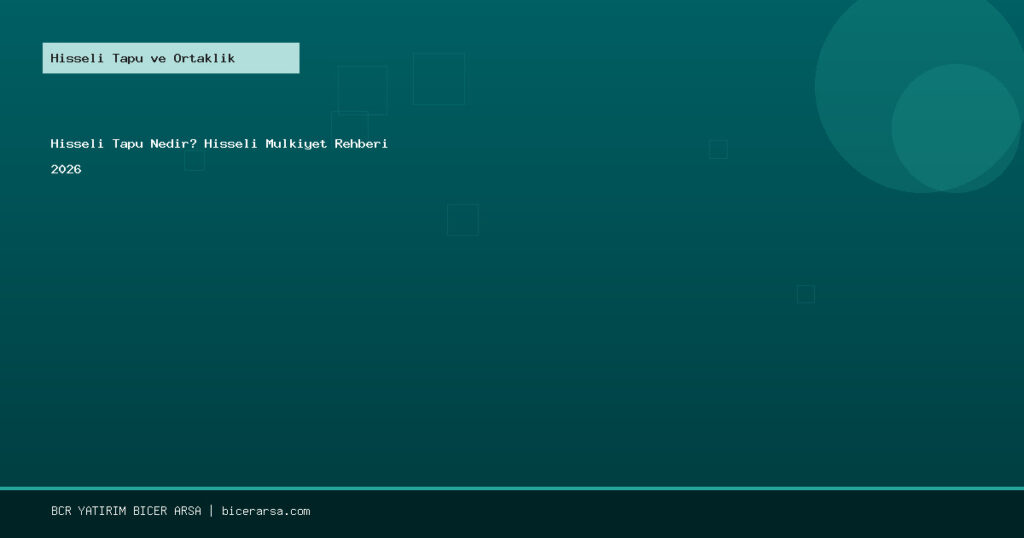Image resolution: width=1024 pixels, height=538 pixels.
Task: Click the faint square outline overlapping the tag's right neighbor
Action: point(362,90)
